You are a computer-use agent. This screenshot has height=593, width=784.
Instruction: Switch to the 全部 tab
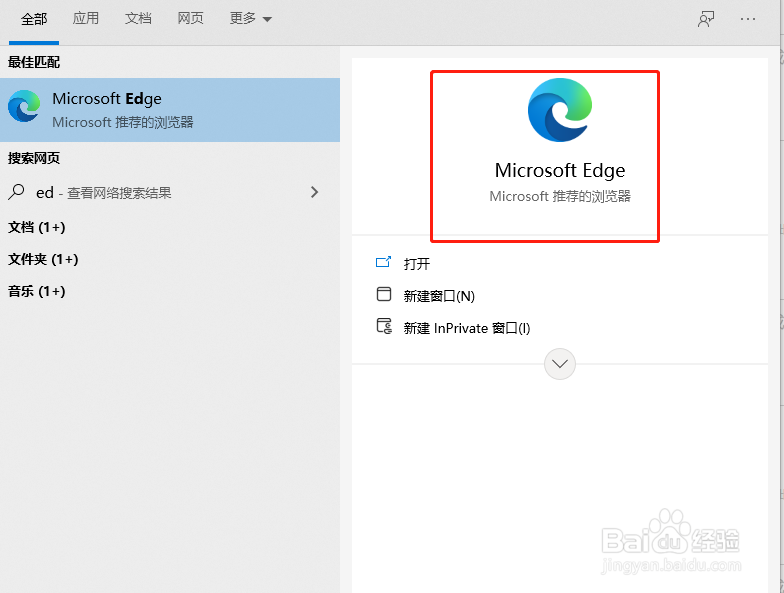[x=34, y=19]
